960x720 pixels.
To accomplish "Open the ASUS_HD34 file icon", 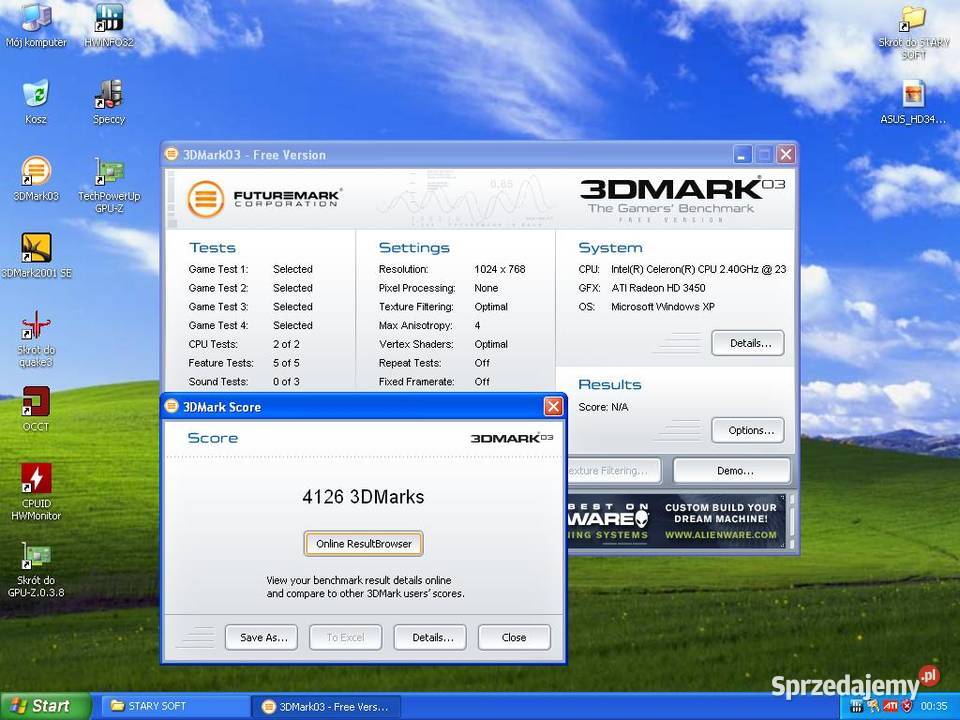I will click(x=913, y=95).
